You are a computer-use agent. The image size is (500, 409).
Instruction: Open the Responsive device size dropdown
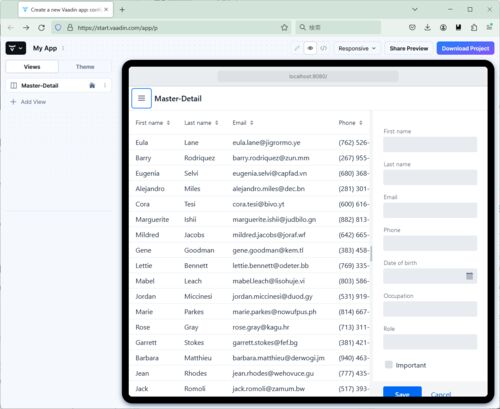pyautogui.click(x=357, y=48)
